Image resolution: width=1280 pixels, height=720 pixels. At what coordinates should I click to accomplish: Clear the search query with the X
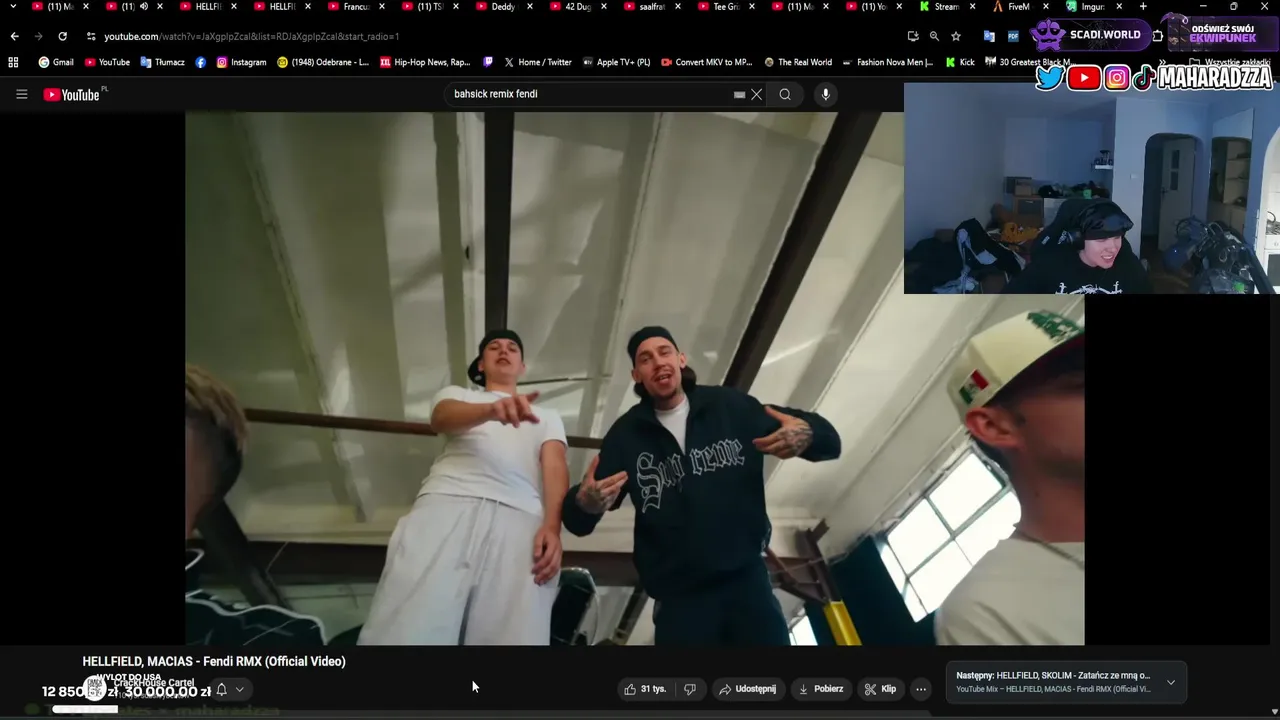tap(757, 94)
